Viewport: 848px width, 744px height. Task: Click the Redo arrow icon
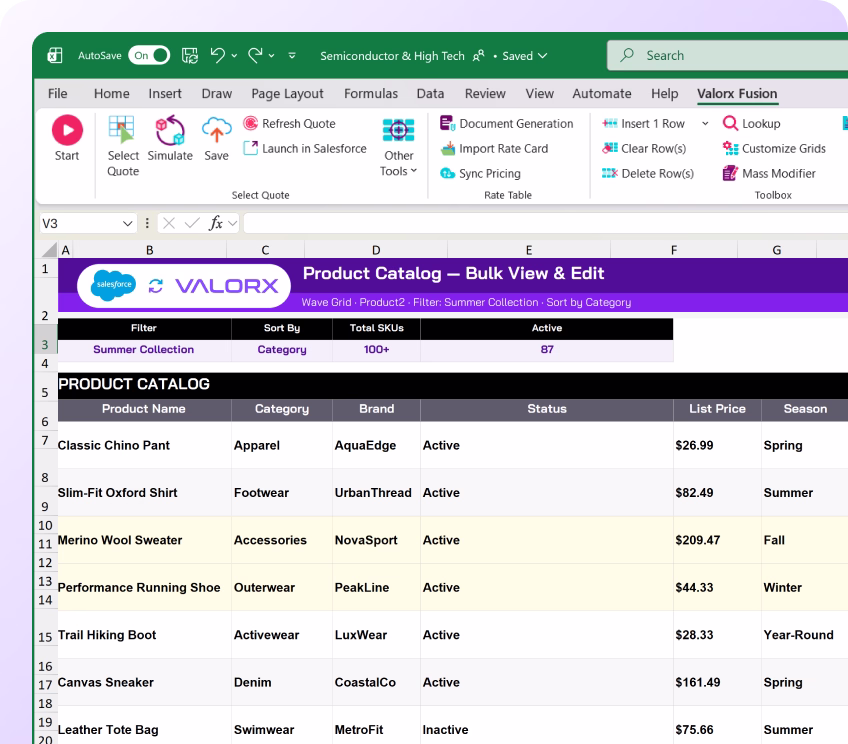(x=255, y=55)
